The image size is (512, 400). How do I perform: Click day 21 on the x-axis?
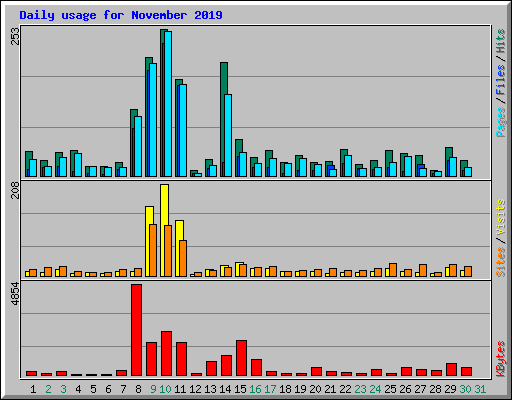[330, 389]
